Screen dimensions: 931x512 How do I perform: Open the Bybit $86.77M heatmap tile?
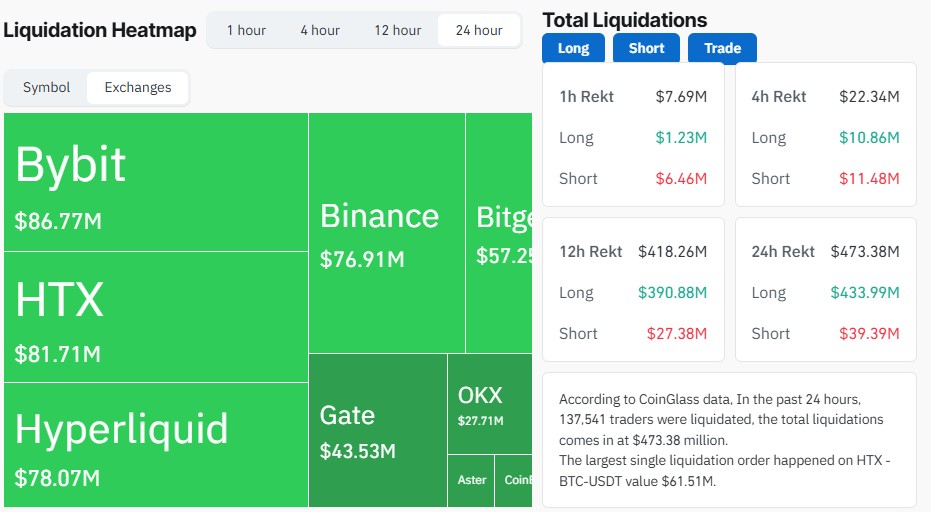[x=156, y=182]
